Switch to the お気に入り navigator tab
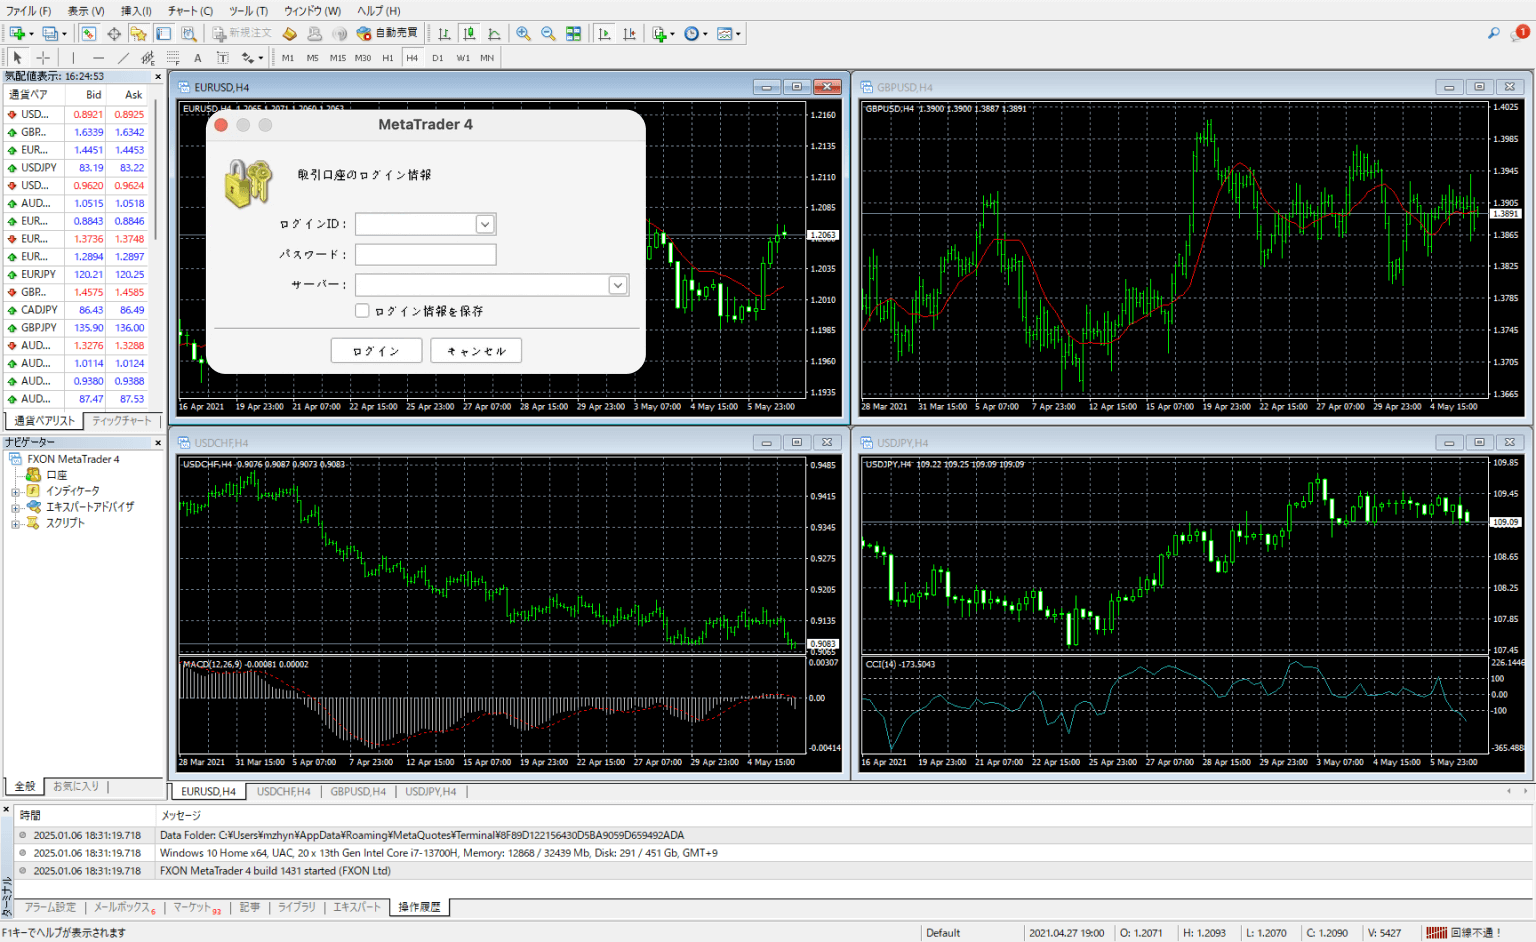Image resolution: width=1536 pixels, height=942 pixels. (x=76, y=786)
